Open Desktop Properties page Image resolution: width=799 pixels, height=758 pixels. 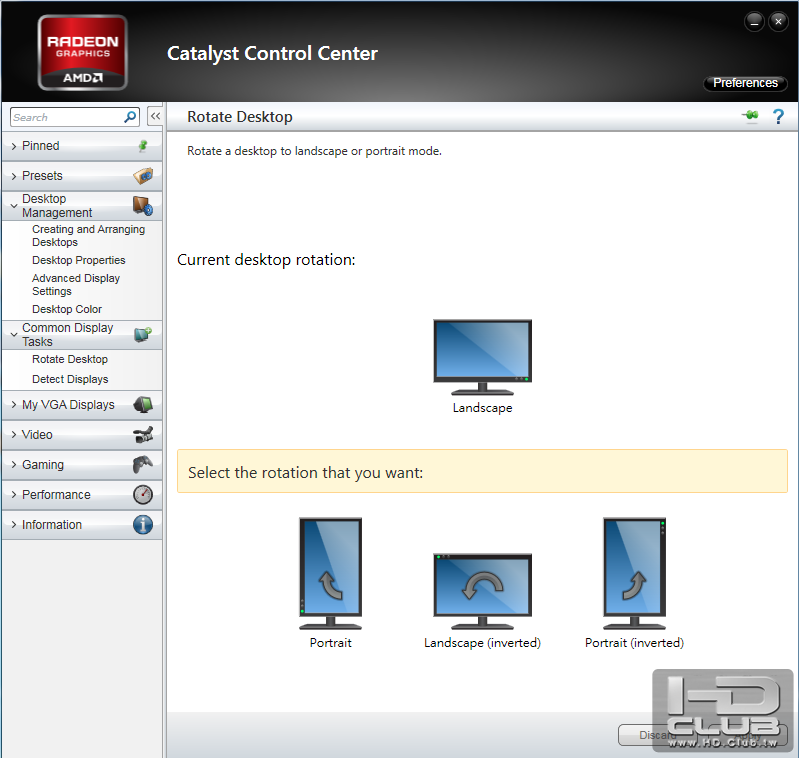[x=78, y=260]
